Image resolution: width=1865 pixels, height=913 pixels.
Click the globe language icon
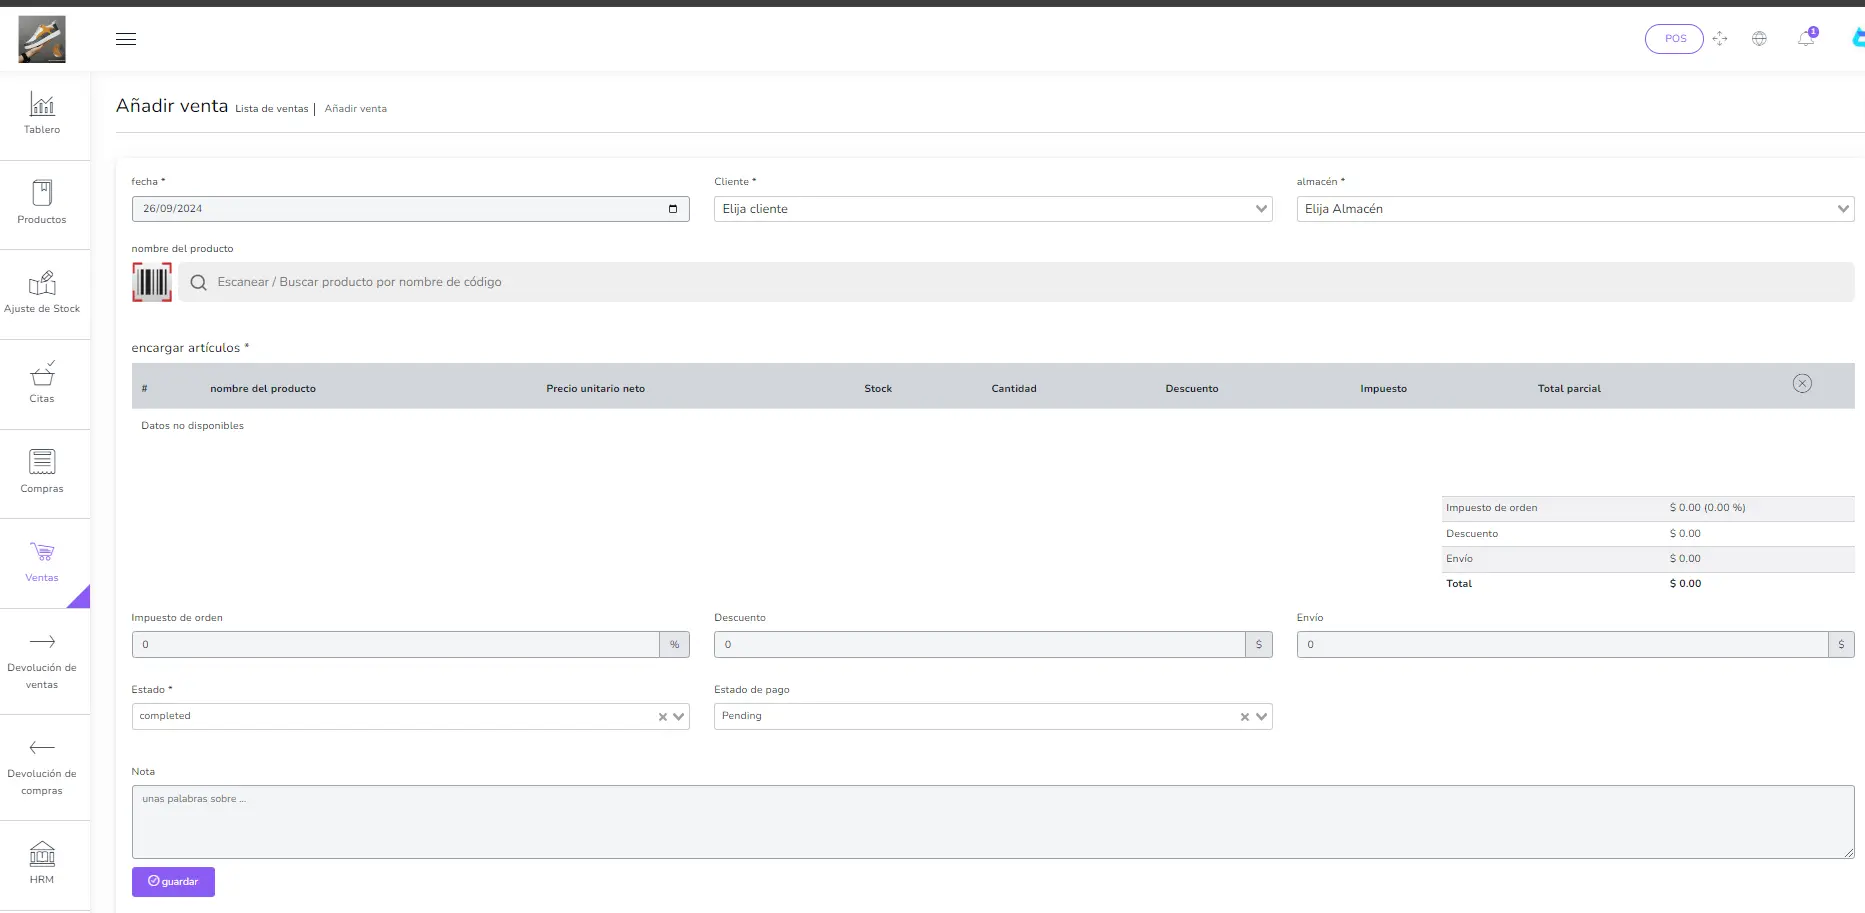coord(1759,39)
